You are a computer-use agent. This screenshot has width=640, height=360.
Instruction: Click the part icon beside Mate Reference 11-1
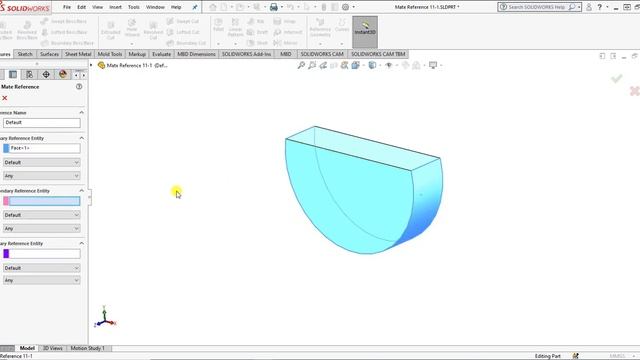click(101, 65)
